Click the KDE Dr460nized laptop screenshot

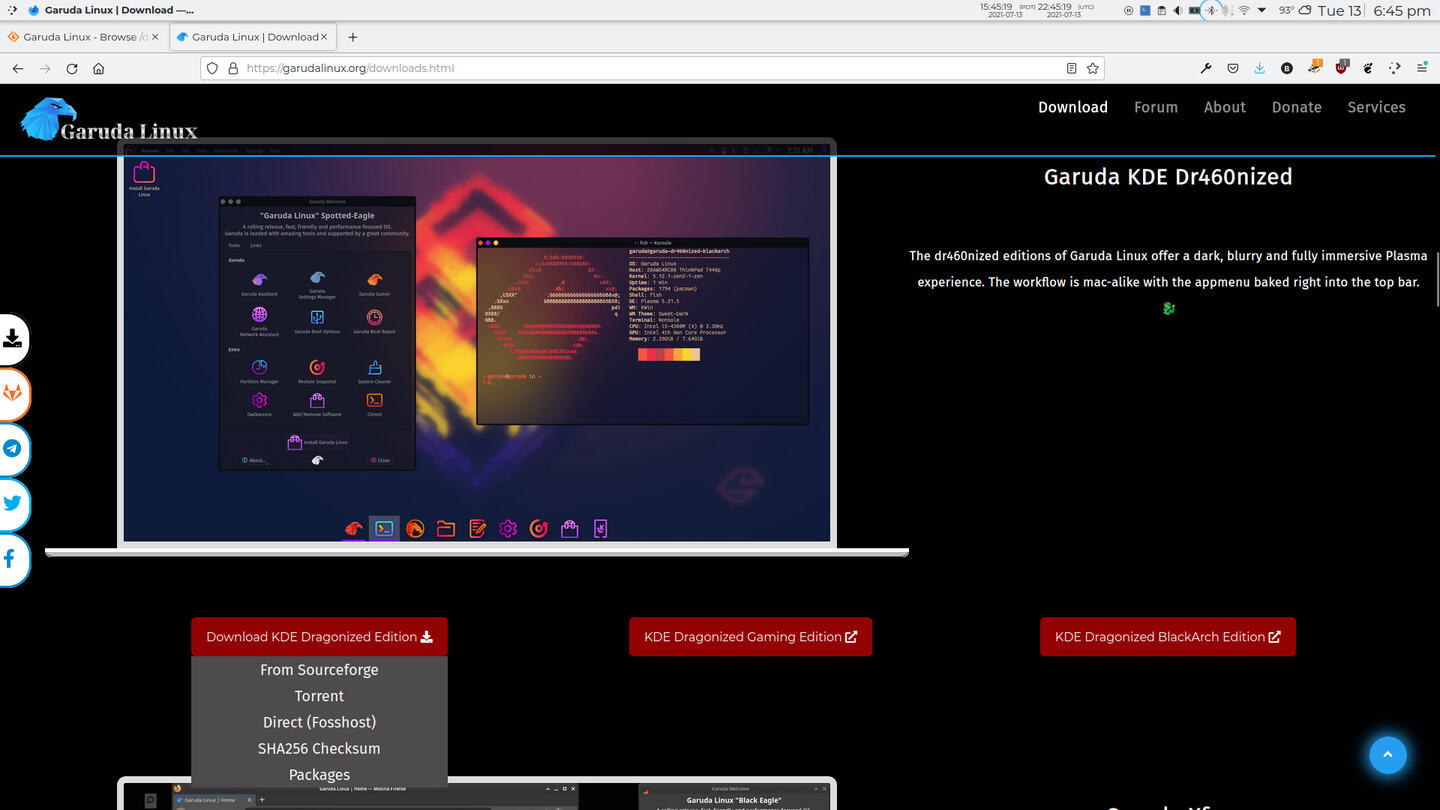[x=477, y=348]
